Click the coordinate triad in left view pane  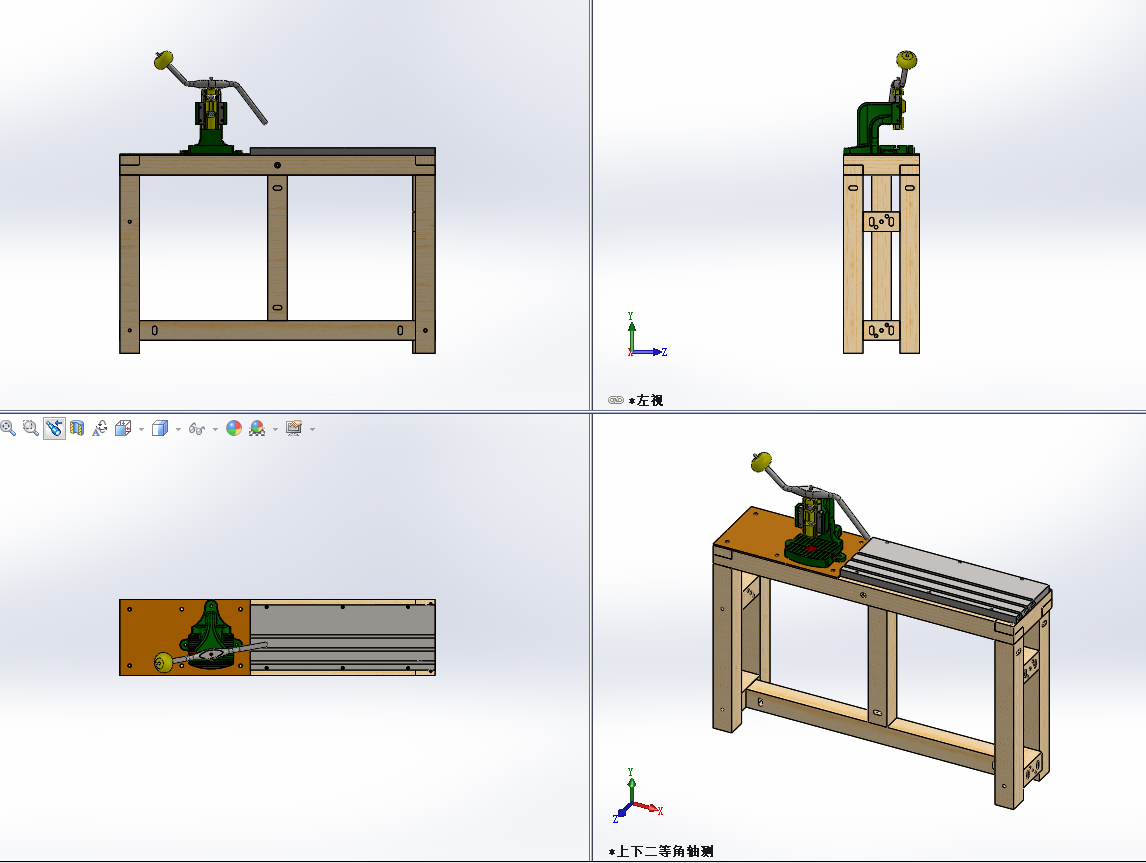[x=647, y=335]
